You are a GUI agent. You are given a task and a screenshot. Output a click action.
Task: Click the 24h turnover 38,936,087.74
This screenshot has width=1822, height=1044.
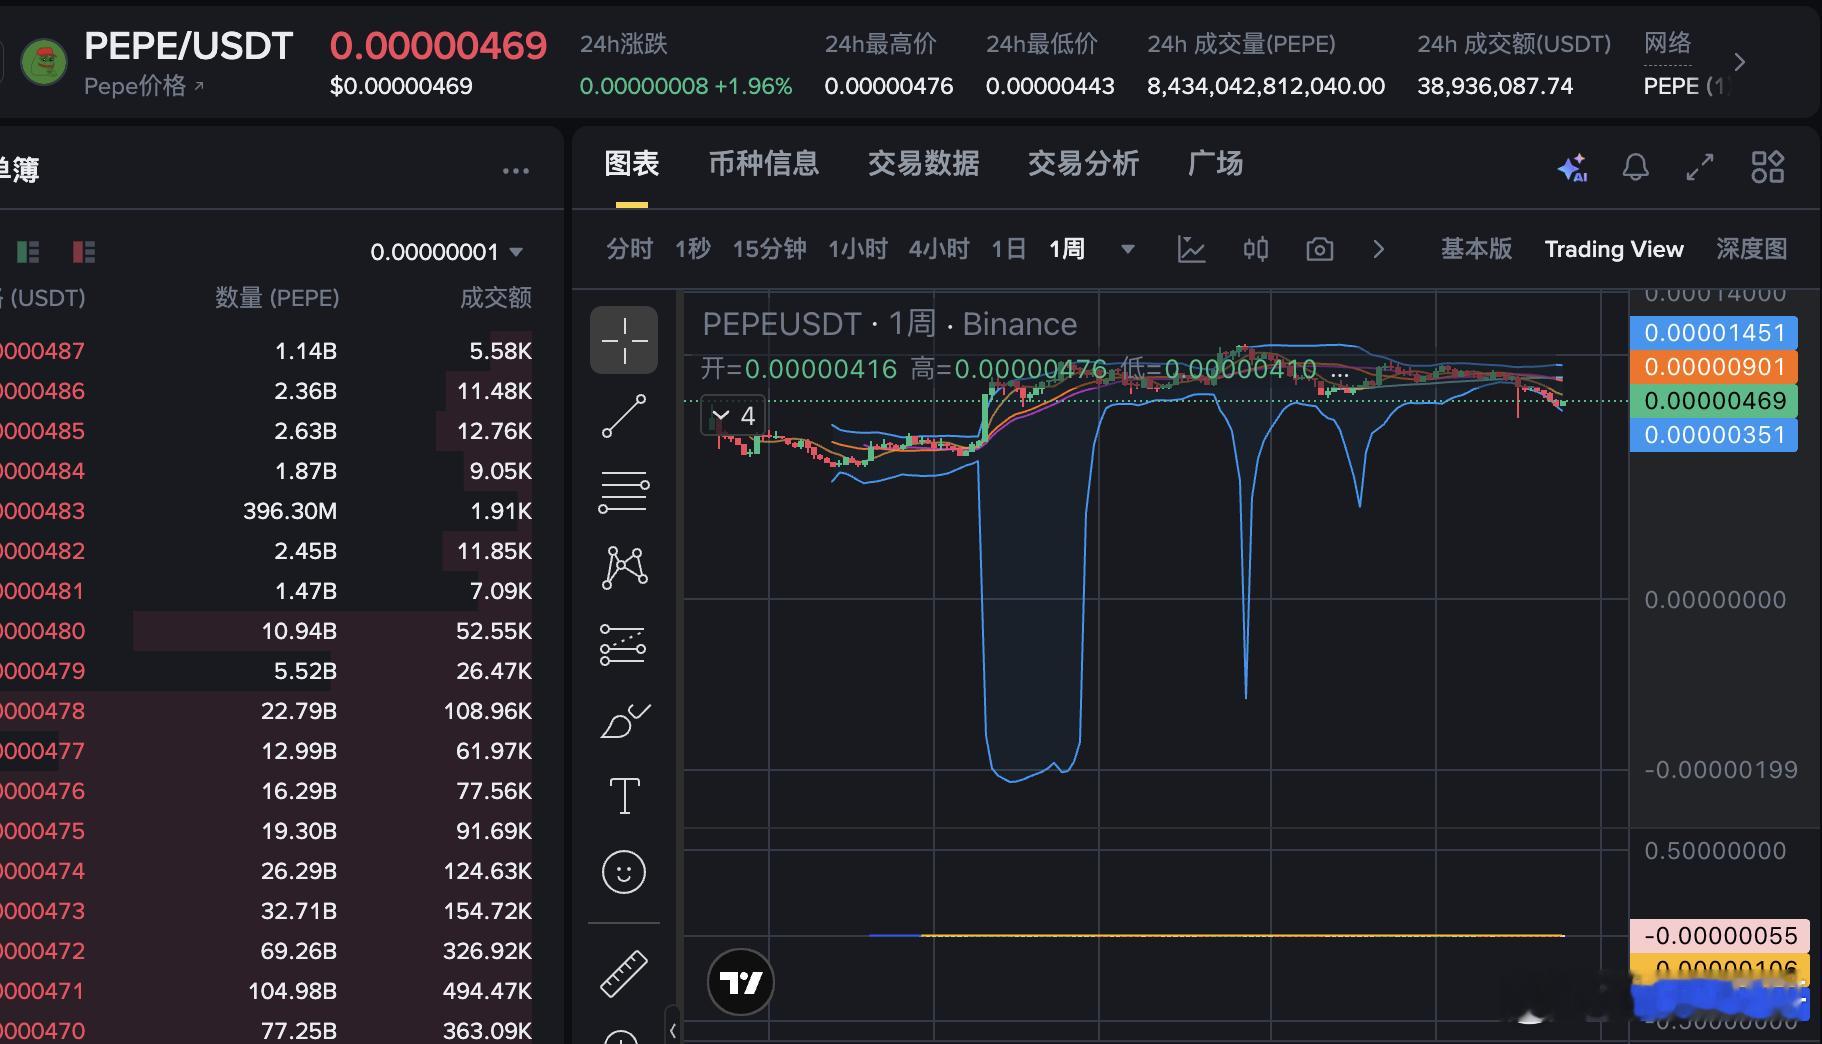[1495, 86]
